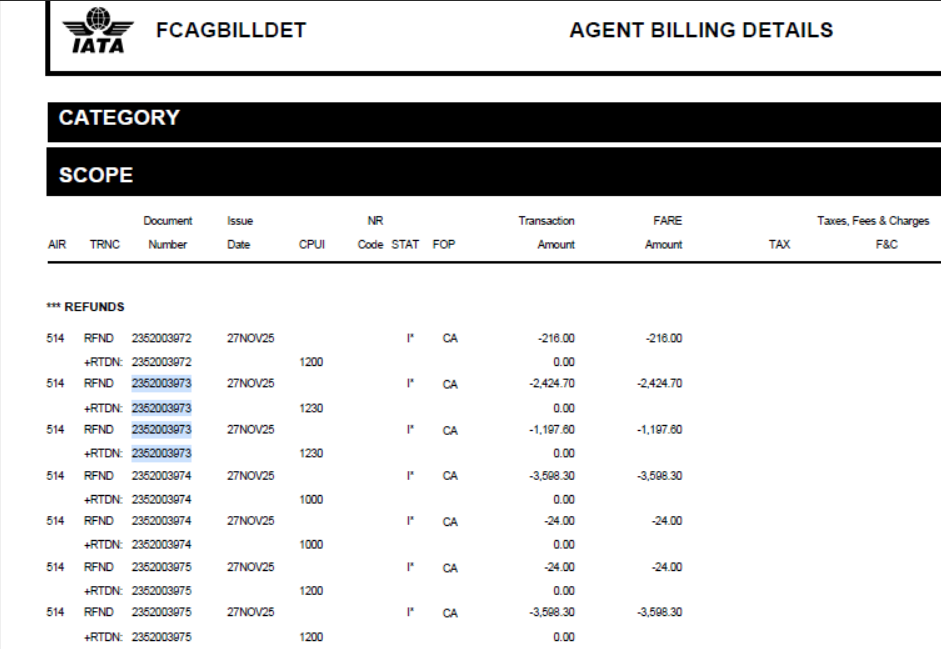Click the AGENT BILLING DETAILS title
Screen dimensions: 941x649
pos(701,30)
